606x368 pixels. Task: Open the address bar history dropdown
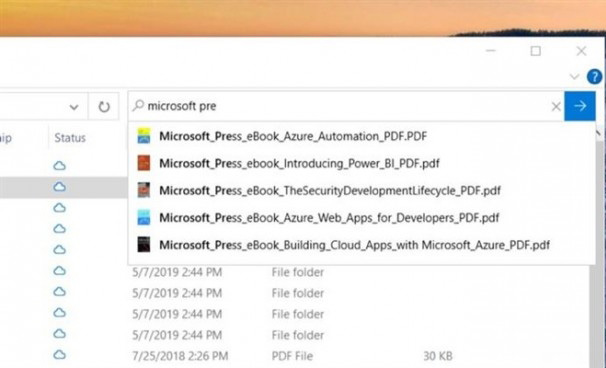74,107
